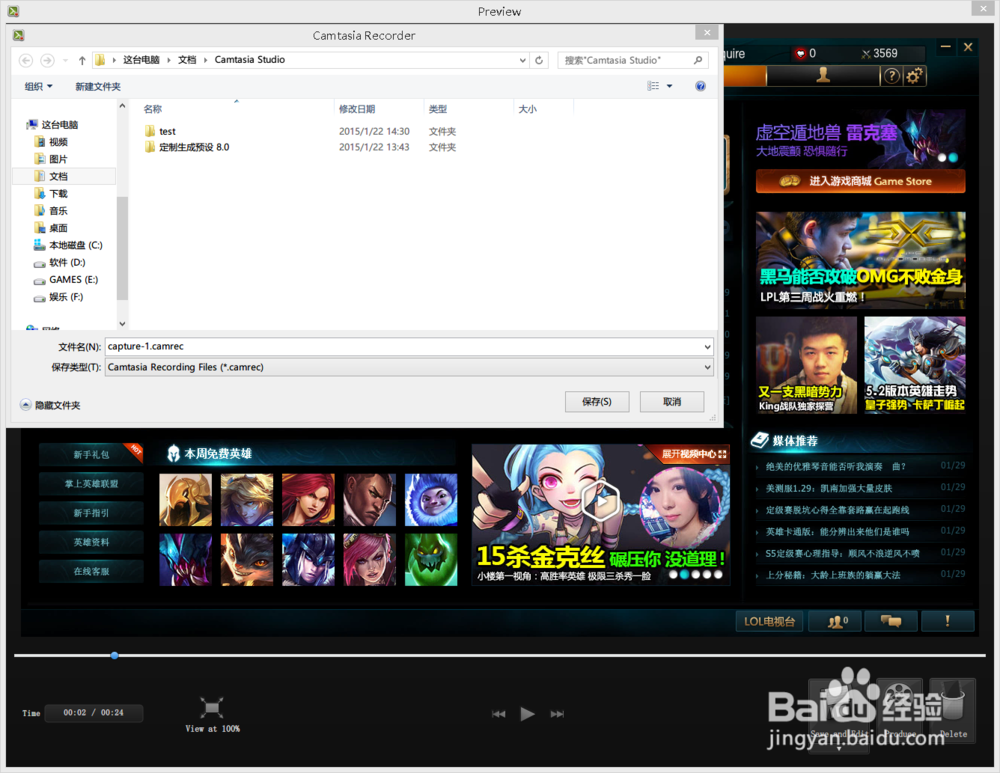Open the chat bubbles icon in game client
The width and height of the screenshot is (1000, 773).
click(x=891, y=621)
